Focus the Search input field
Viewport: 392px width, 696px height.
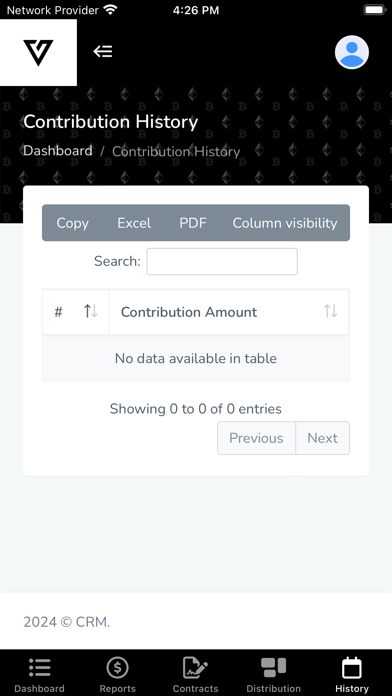(x=222, y=261)
